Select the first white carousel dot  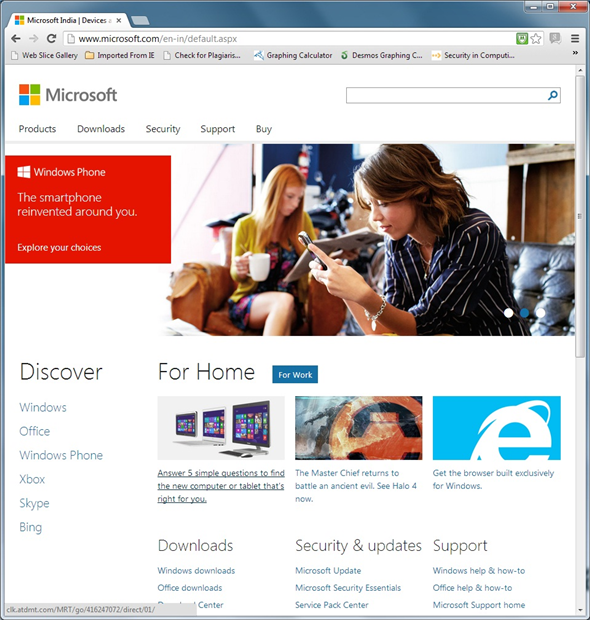tap(509, 313)
